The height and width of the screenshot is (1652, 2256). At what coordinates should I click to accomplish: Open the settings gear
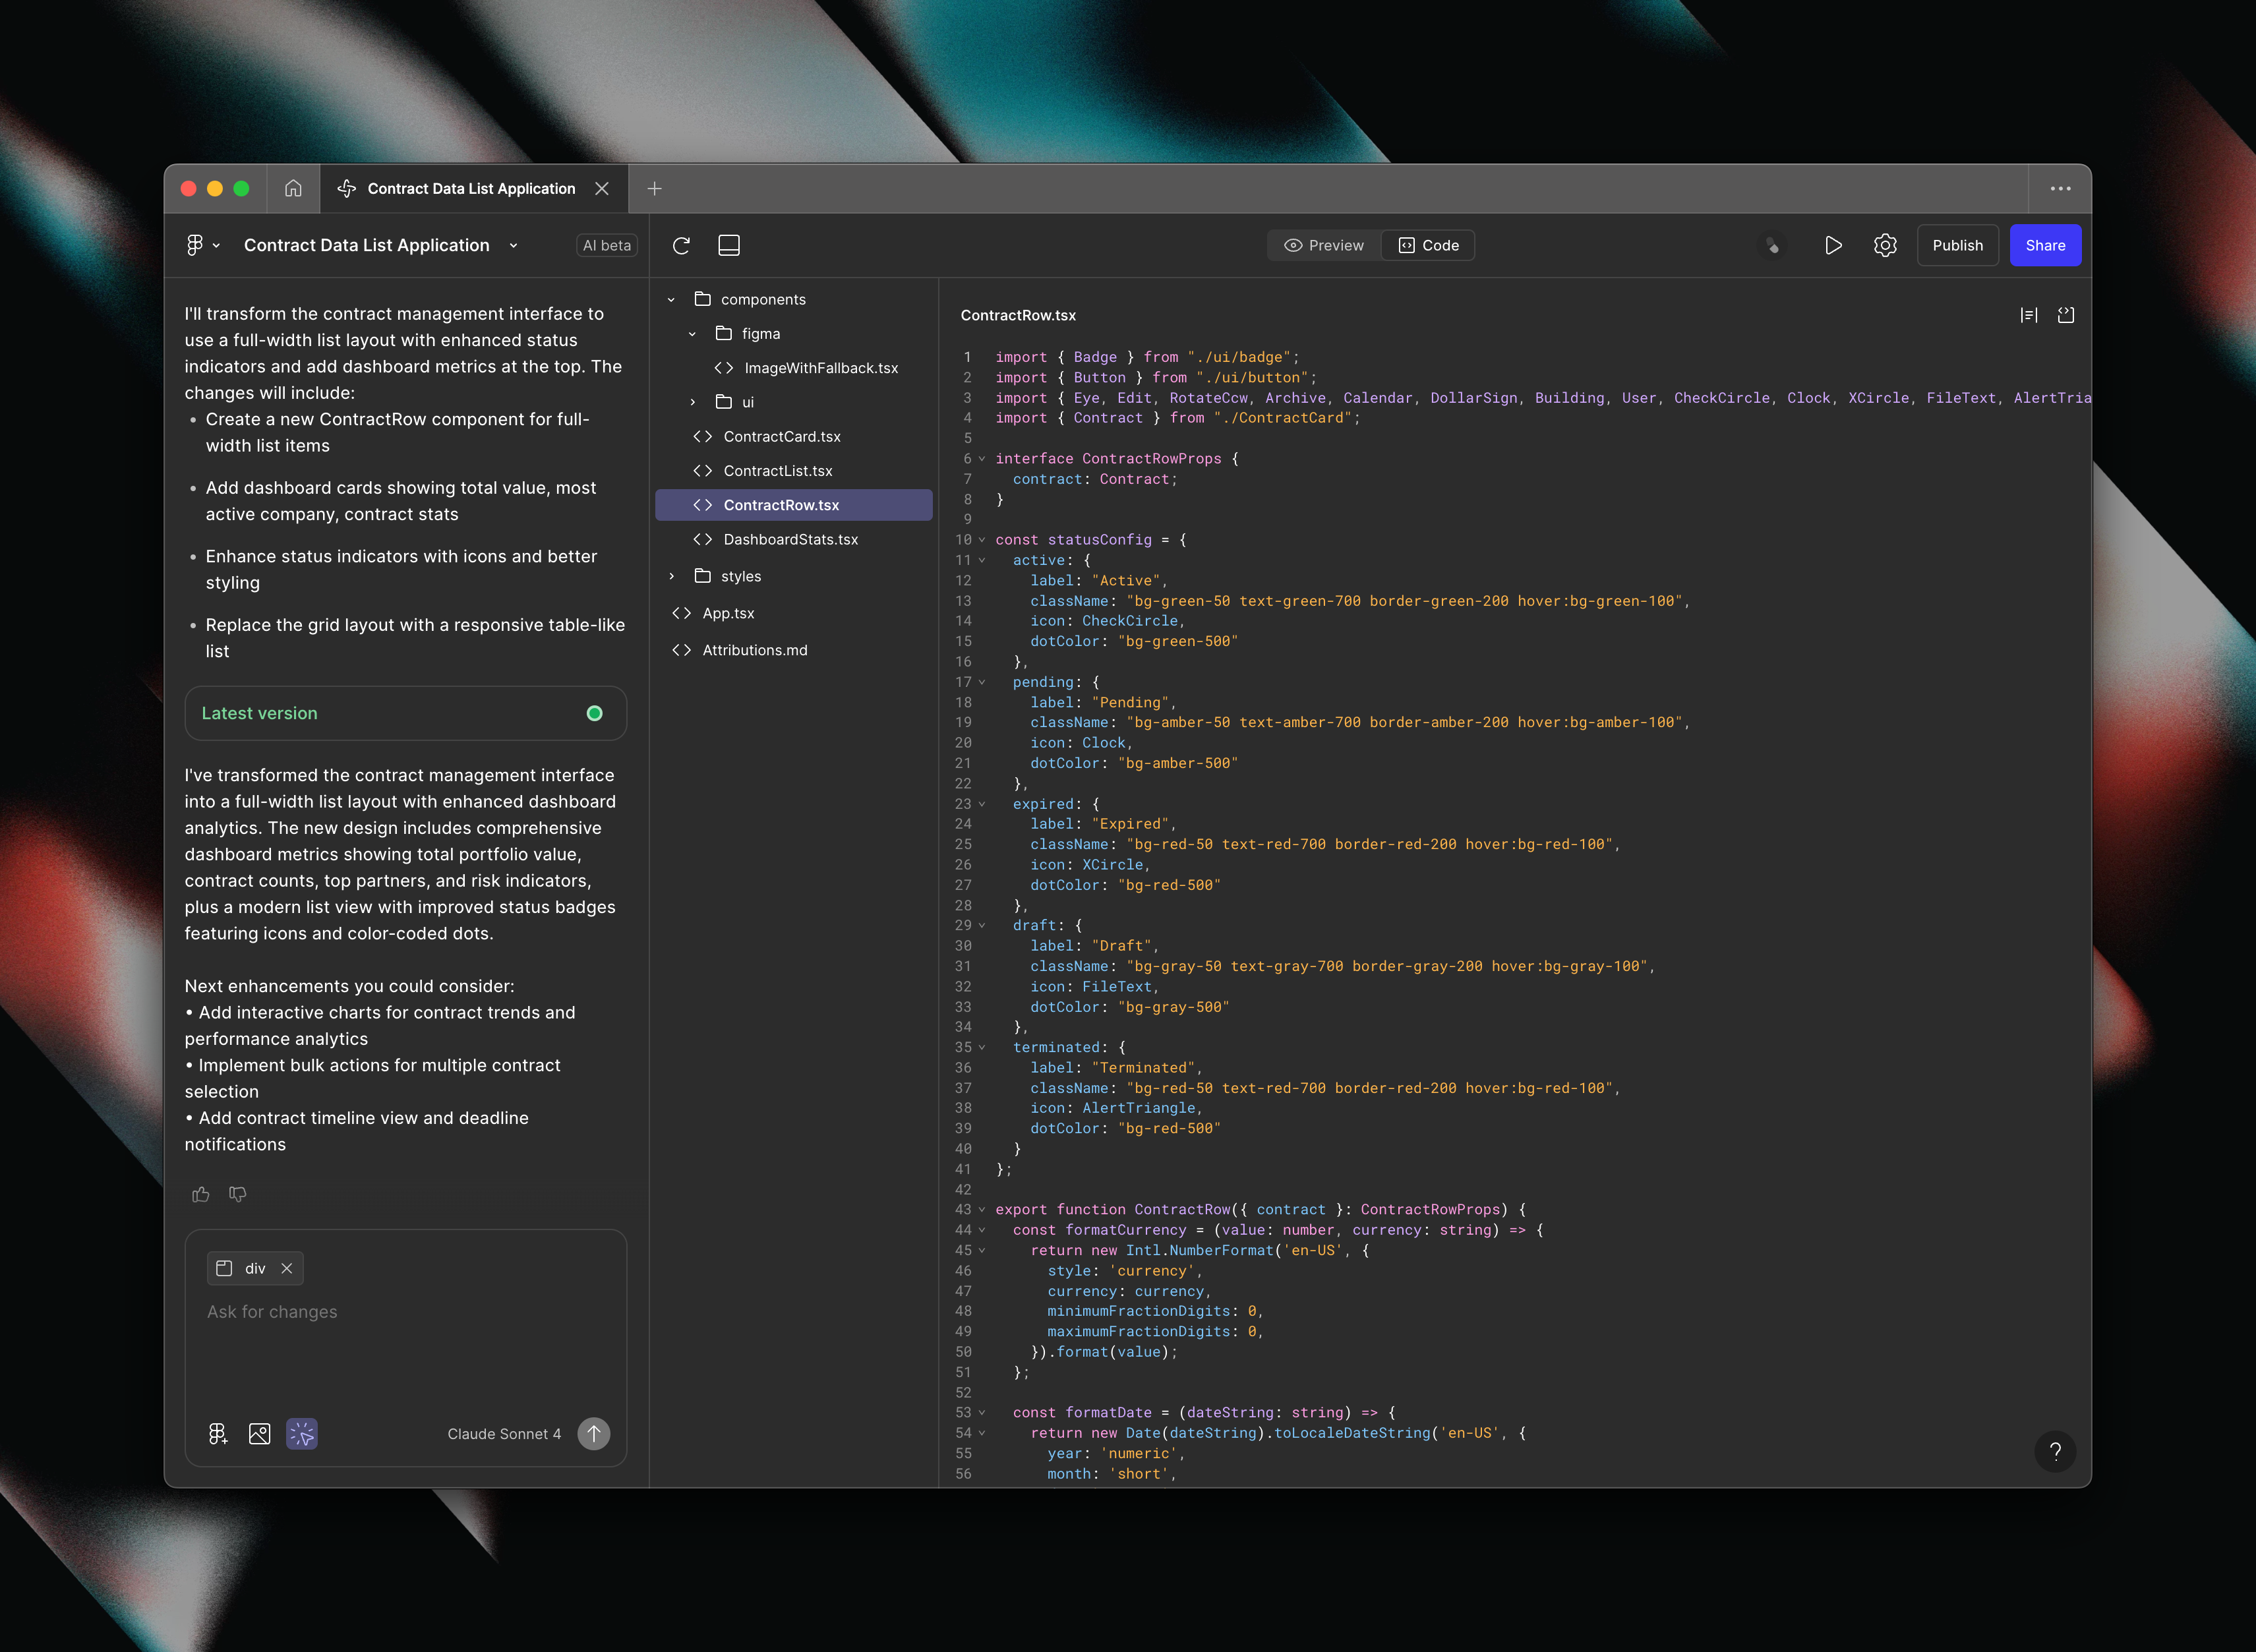(1885, 245)
